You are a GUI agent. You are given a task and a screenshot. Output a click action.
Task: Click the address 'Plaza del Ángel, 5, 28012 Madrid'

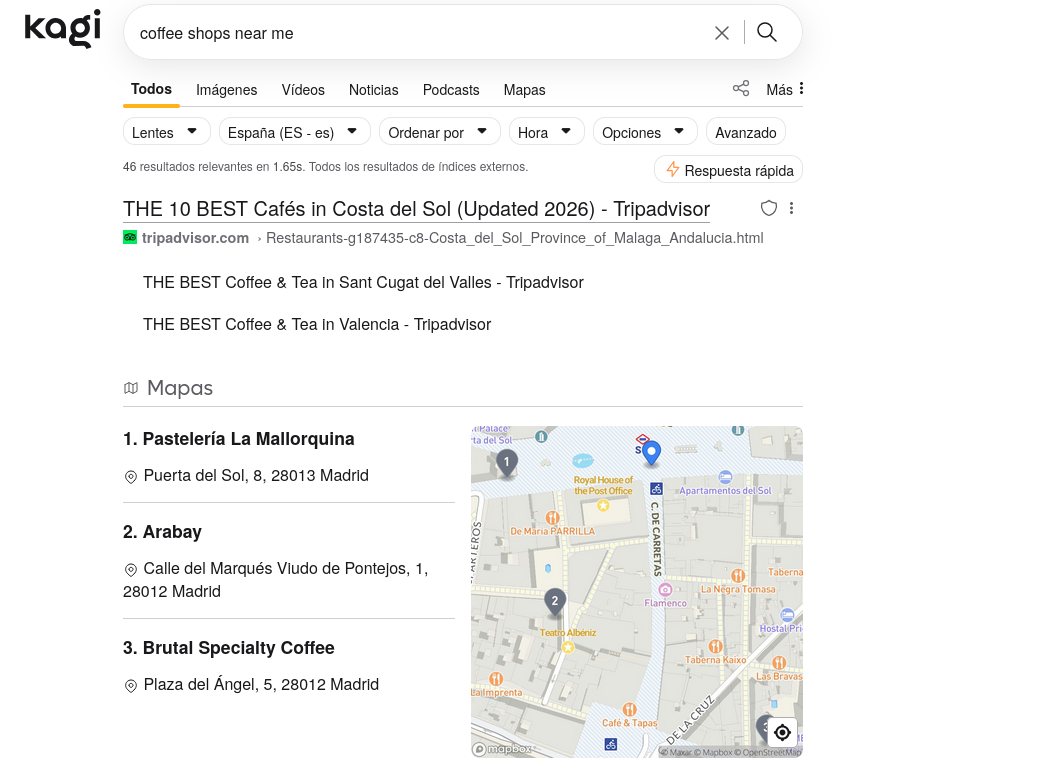(261, 684)
